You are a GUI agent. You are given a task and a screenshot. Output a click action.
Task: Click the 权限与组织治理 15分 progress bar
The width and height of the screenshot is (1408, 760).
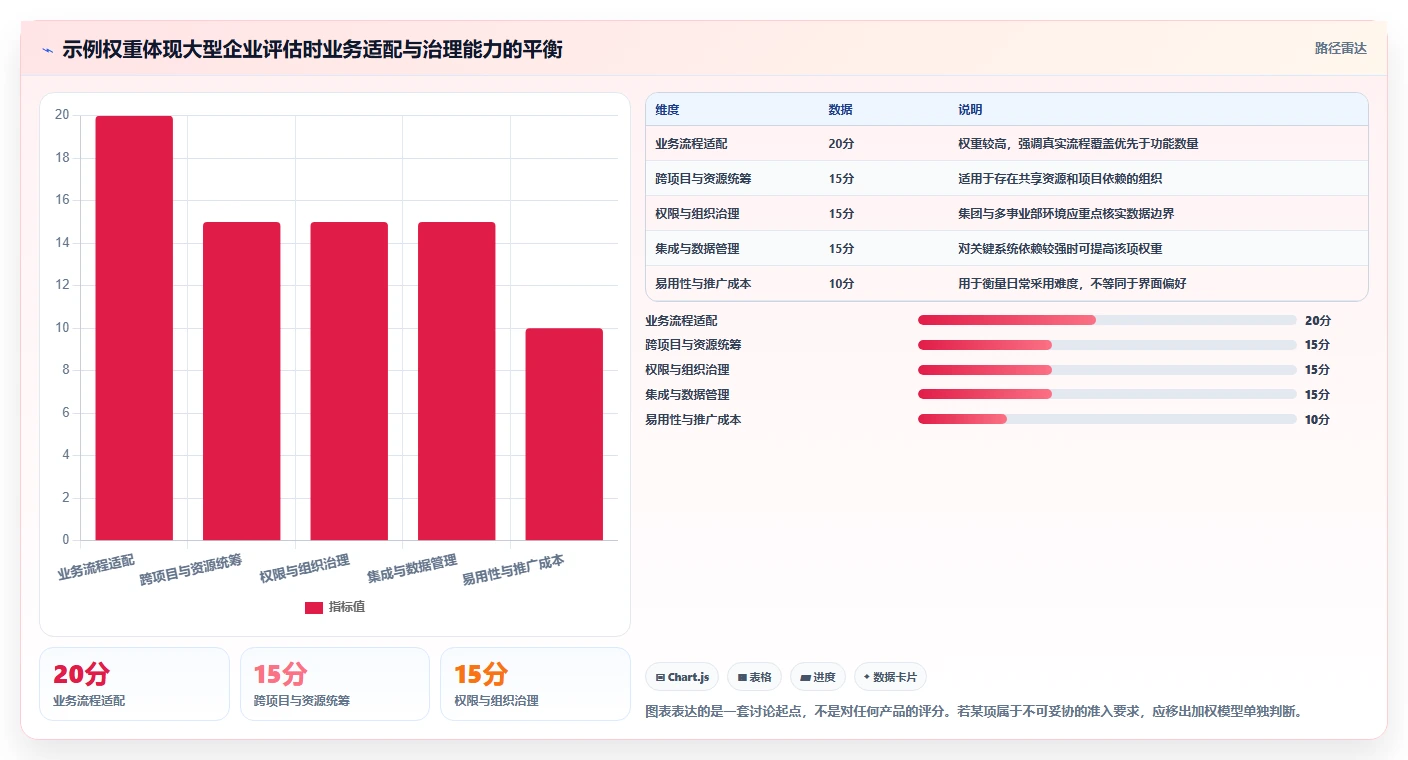click(1107, 370)
